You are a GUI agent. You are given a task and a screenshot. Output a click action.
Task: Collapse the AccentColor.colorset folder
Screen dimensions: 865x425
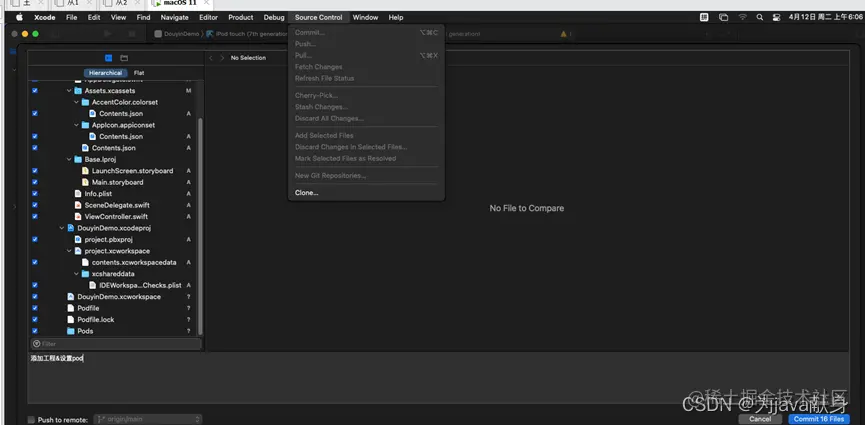tap(76, 102)
